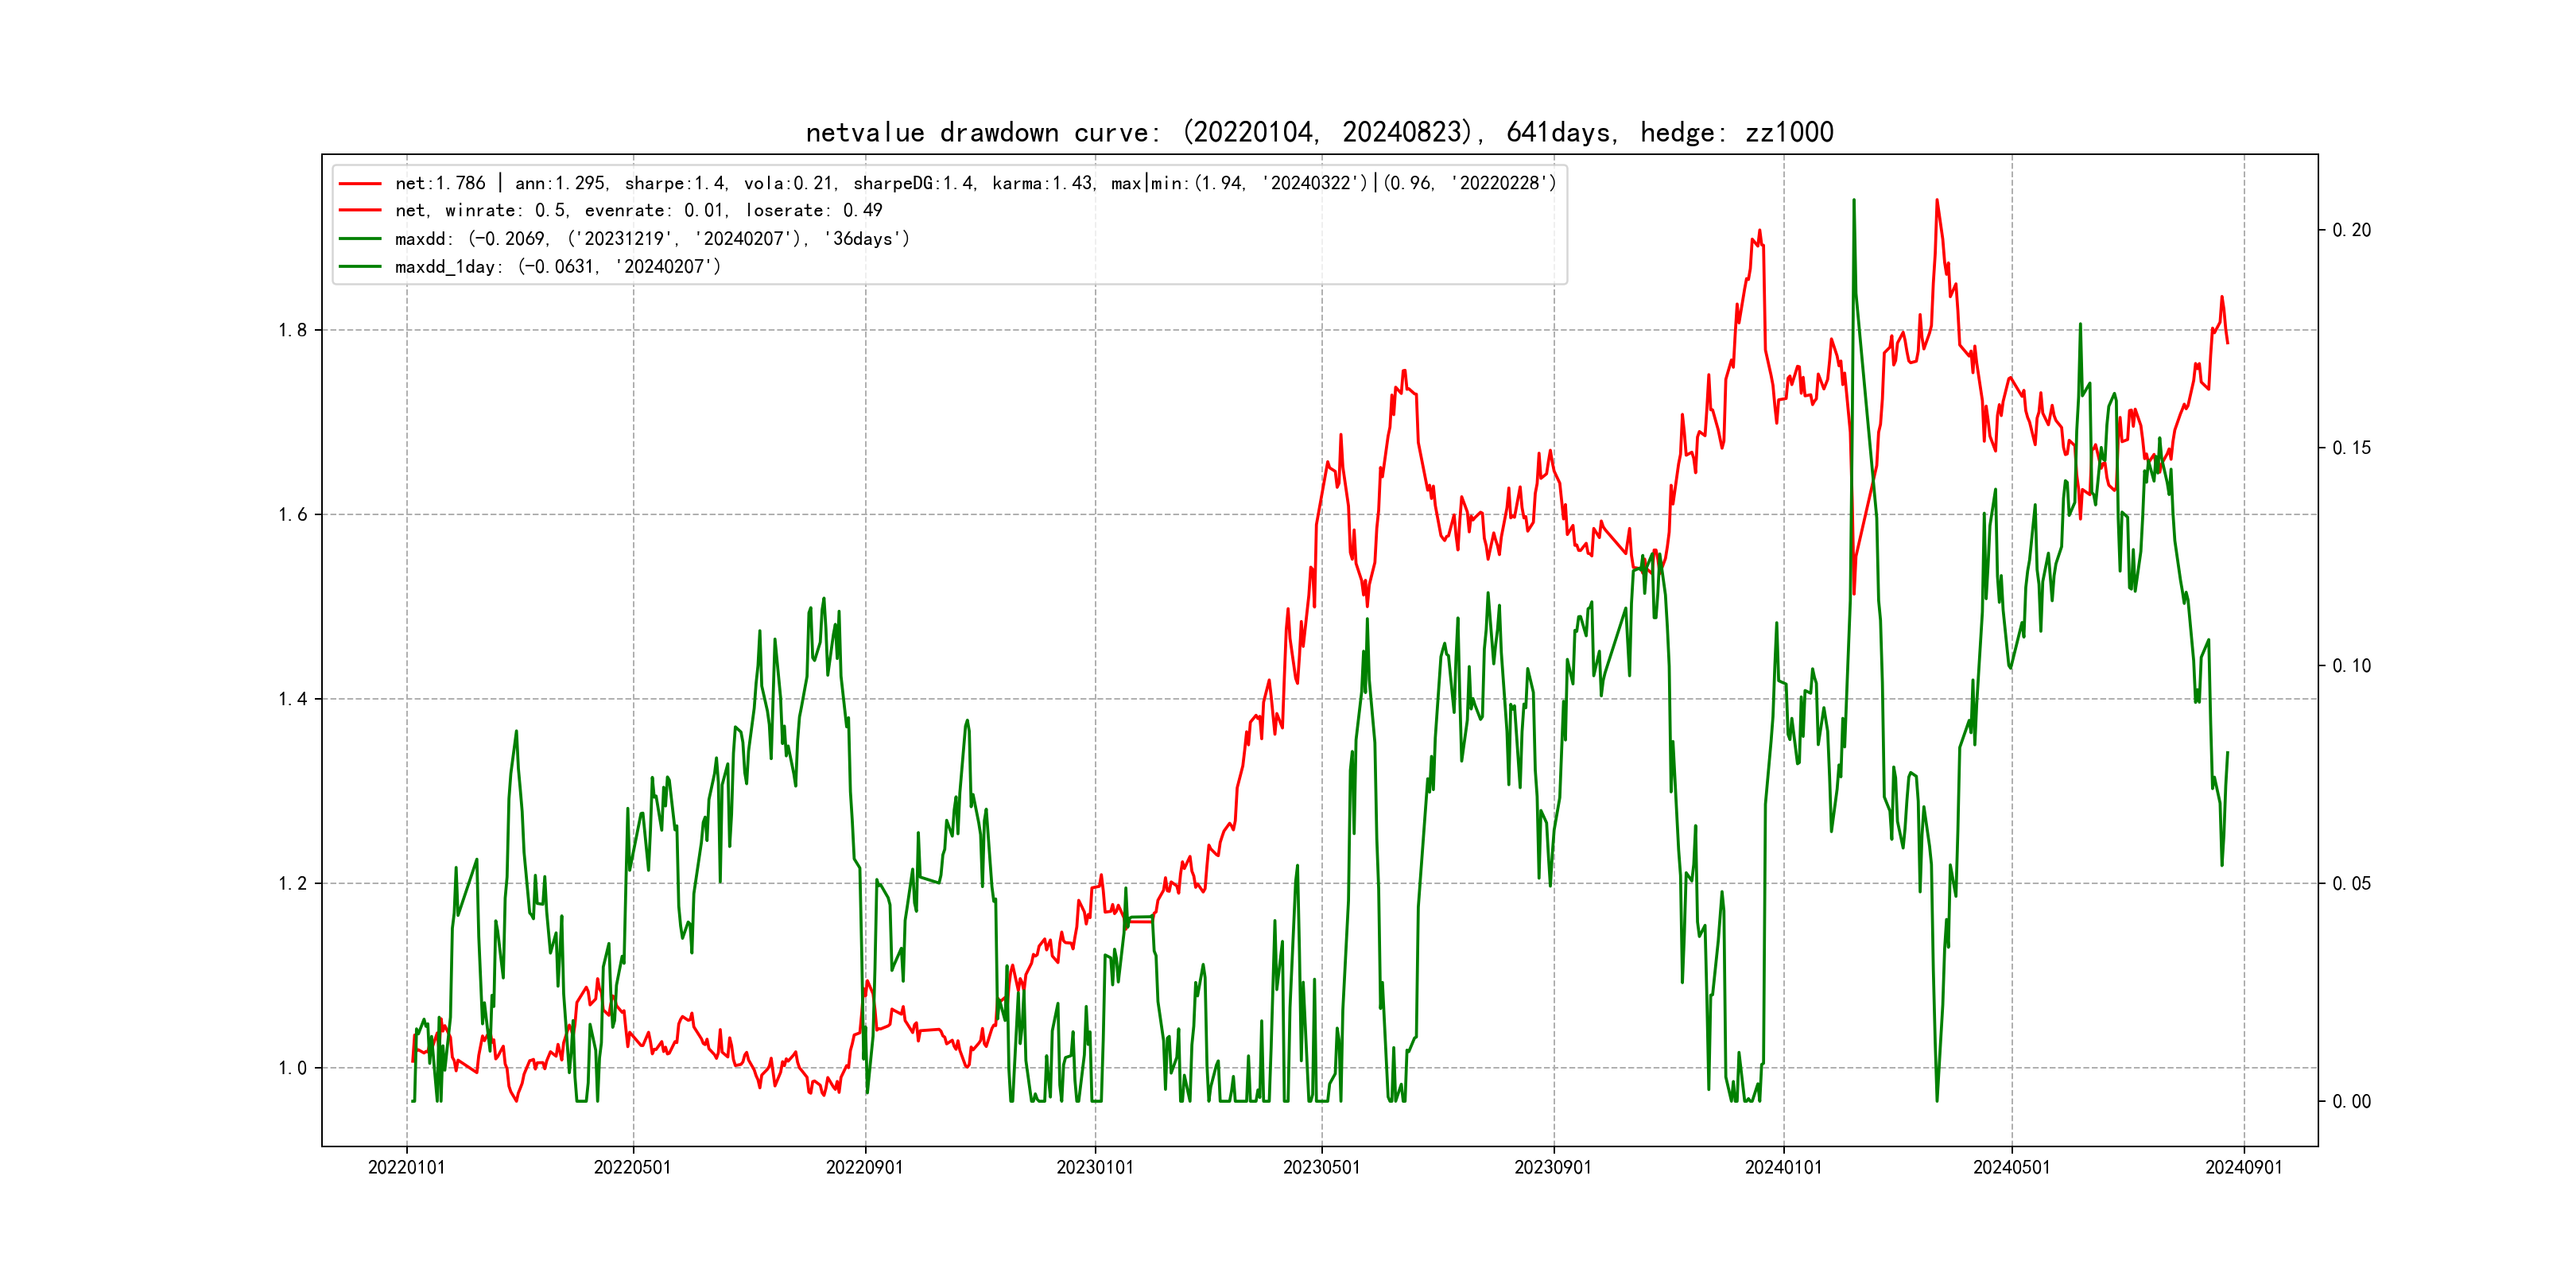
Task: Click the green line beside maxdd_1day legend entry
Action: click(360, 267)
